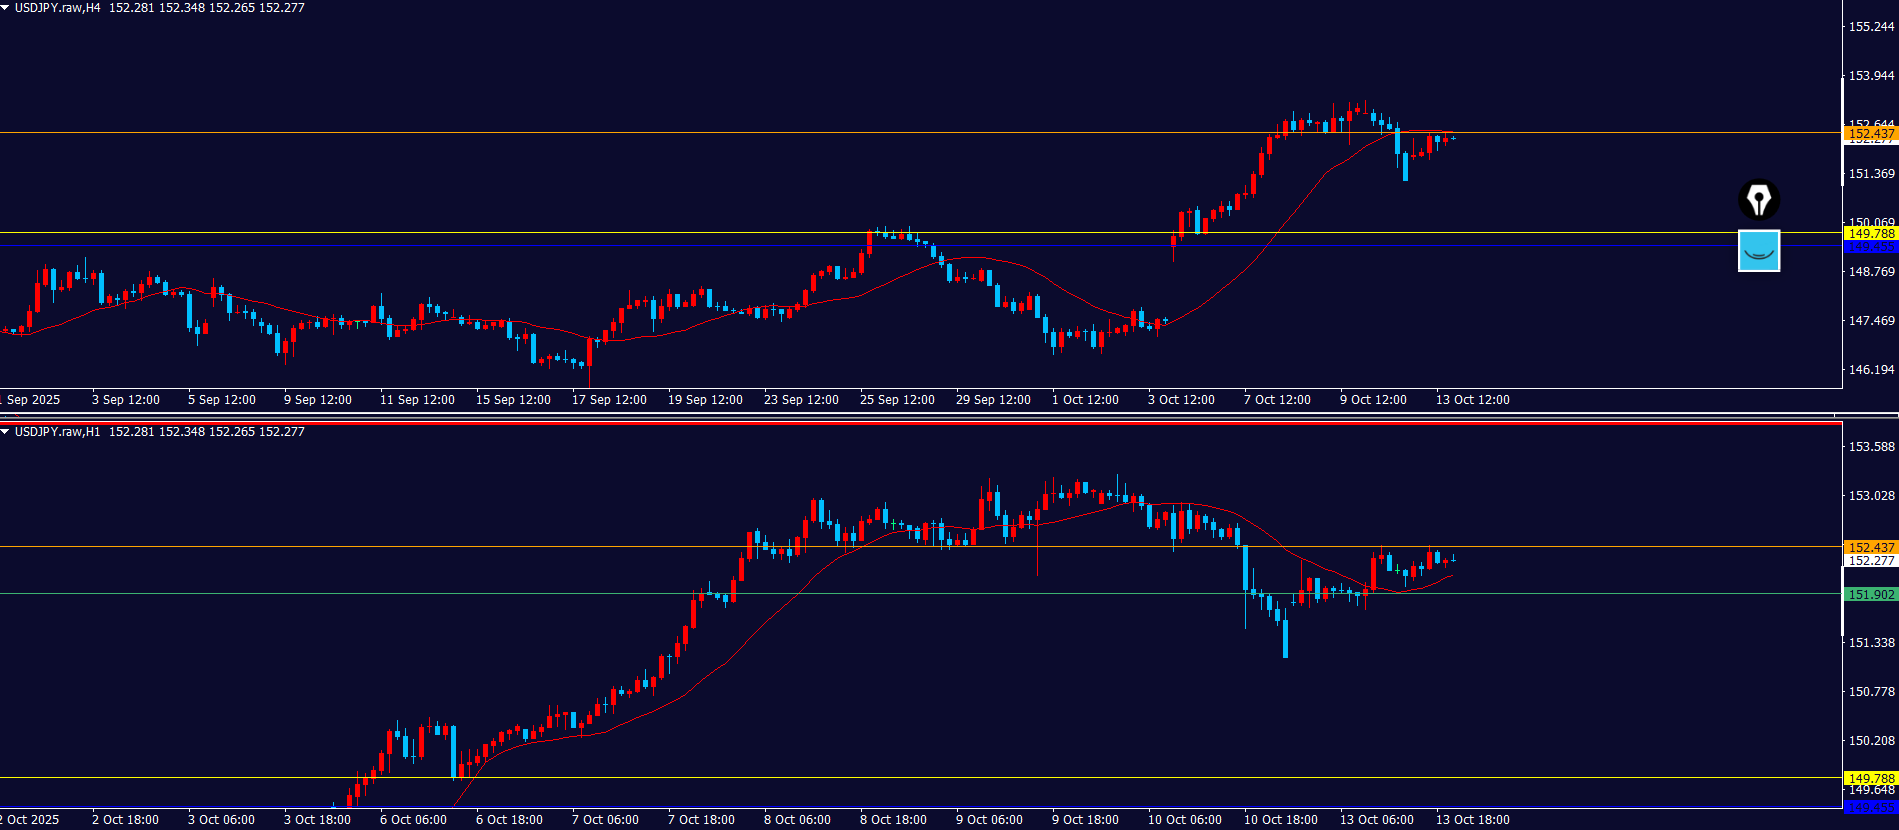Click the blue 149.455 label on H1 chart
Viewport: 1899px width, 830px height.
(x=1870, y=807)
